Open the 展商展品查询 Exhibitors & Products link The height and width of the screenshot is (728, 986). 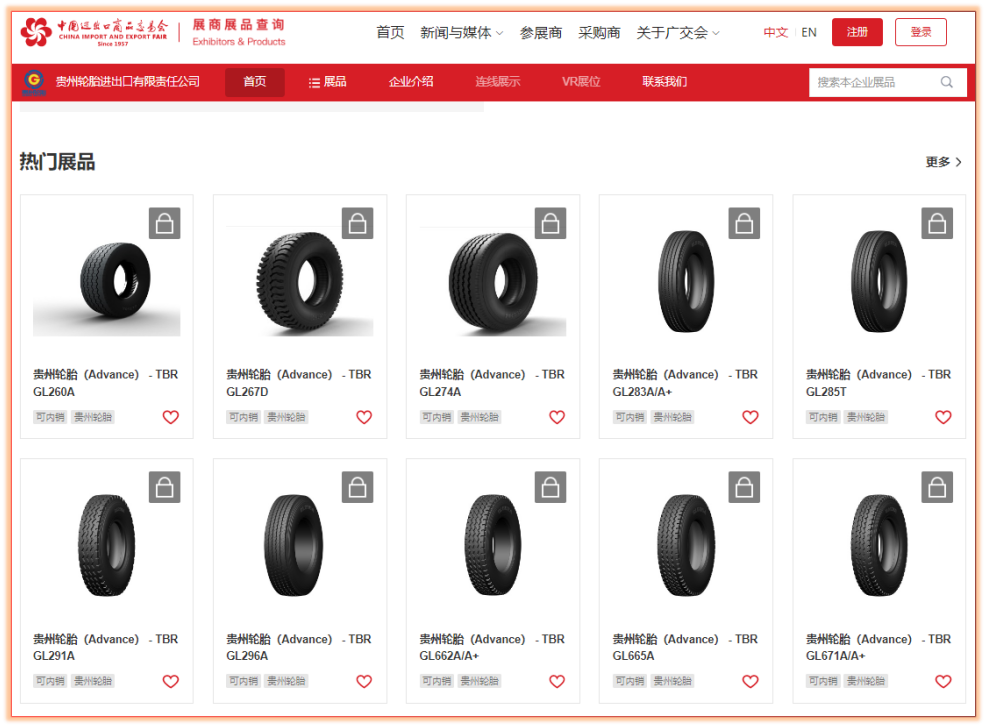(239, 33)
